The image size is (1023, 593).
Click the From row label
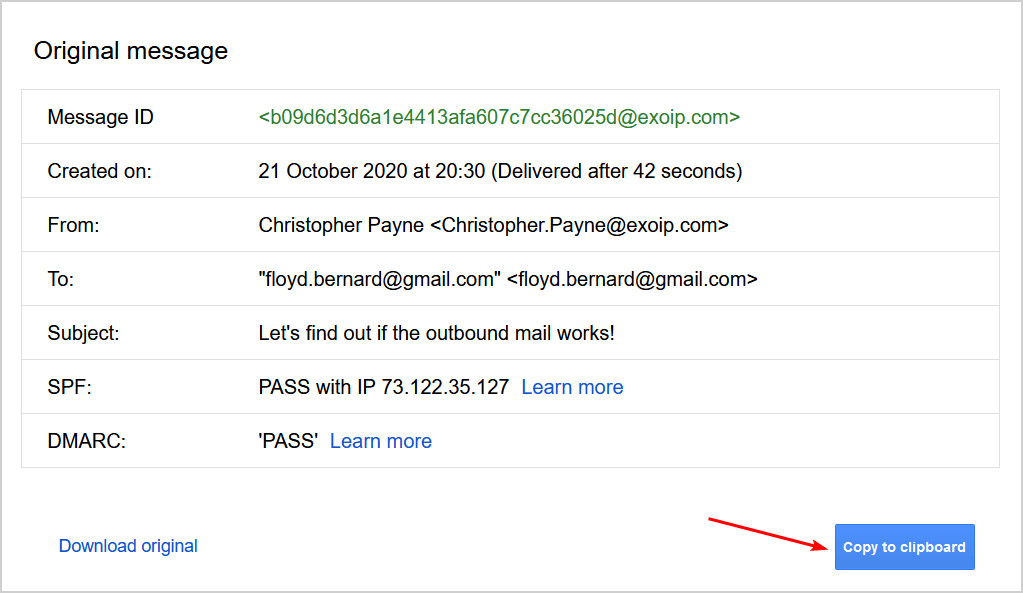[x=74, y=225]
